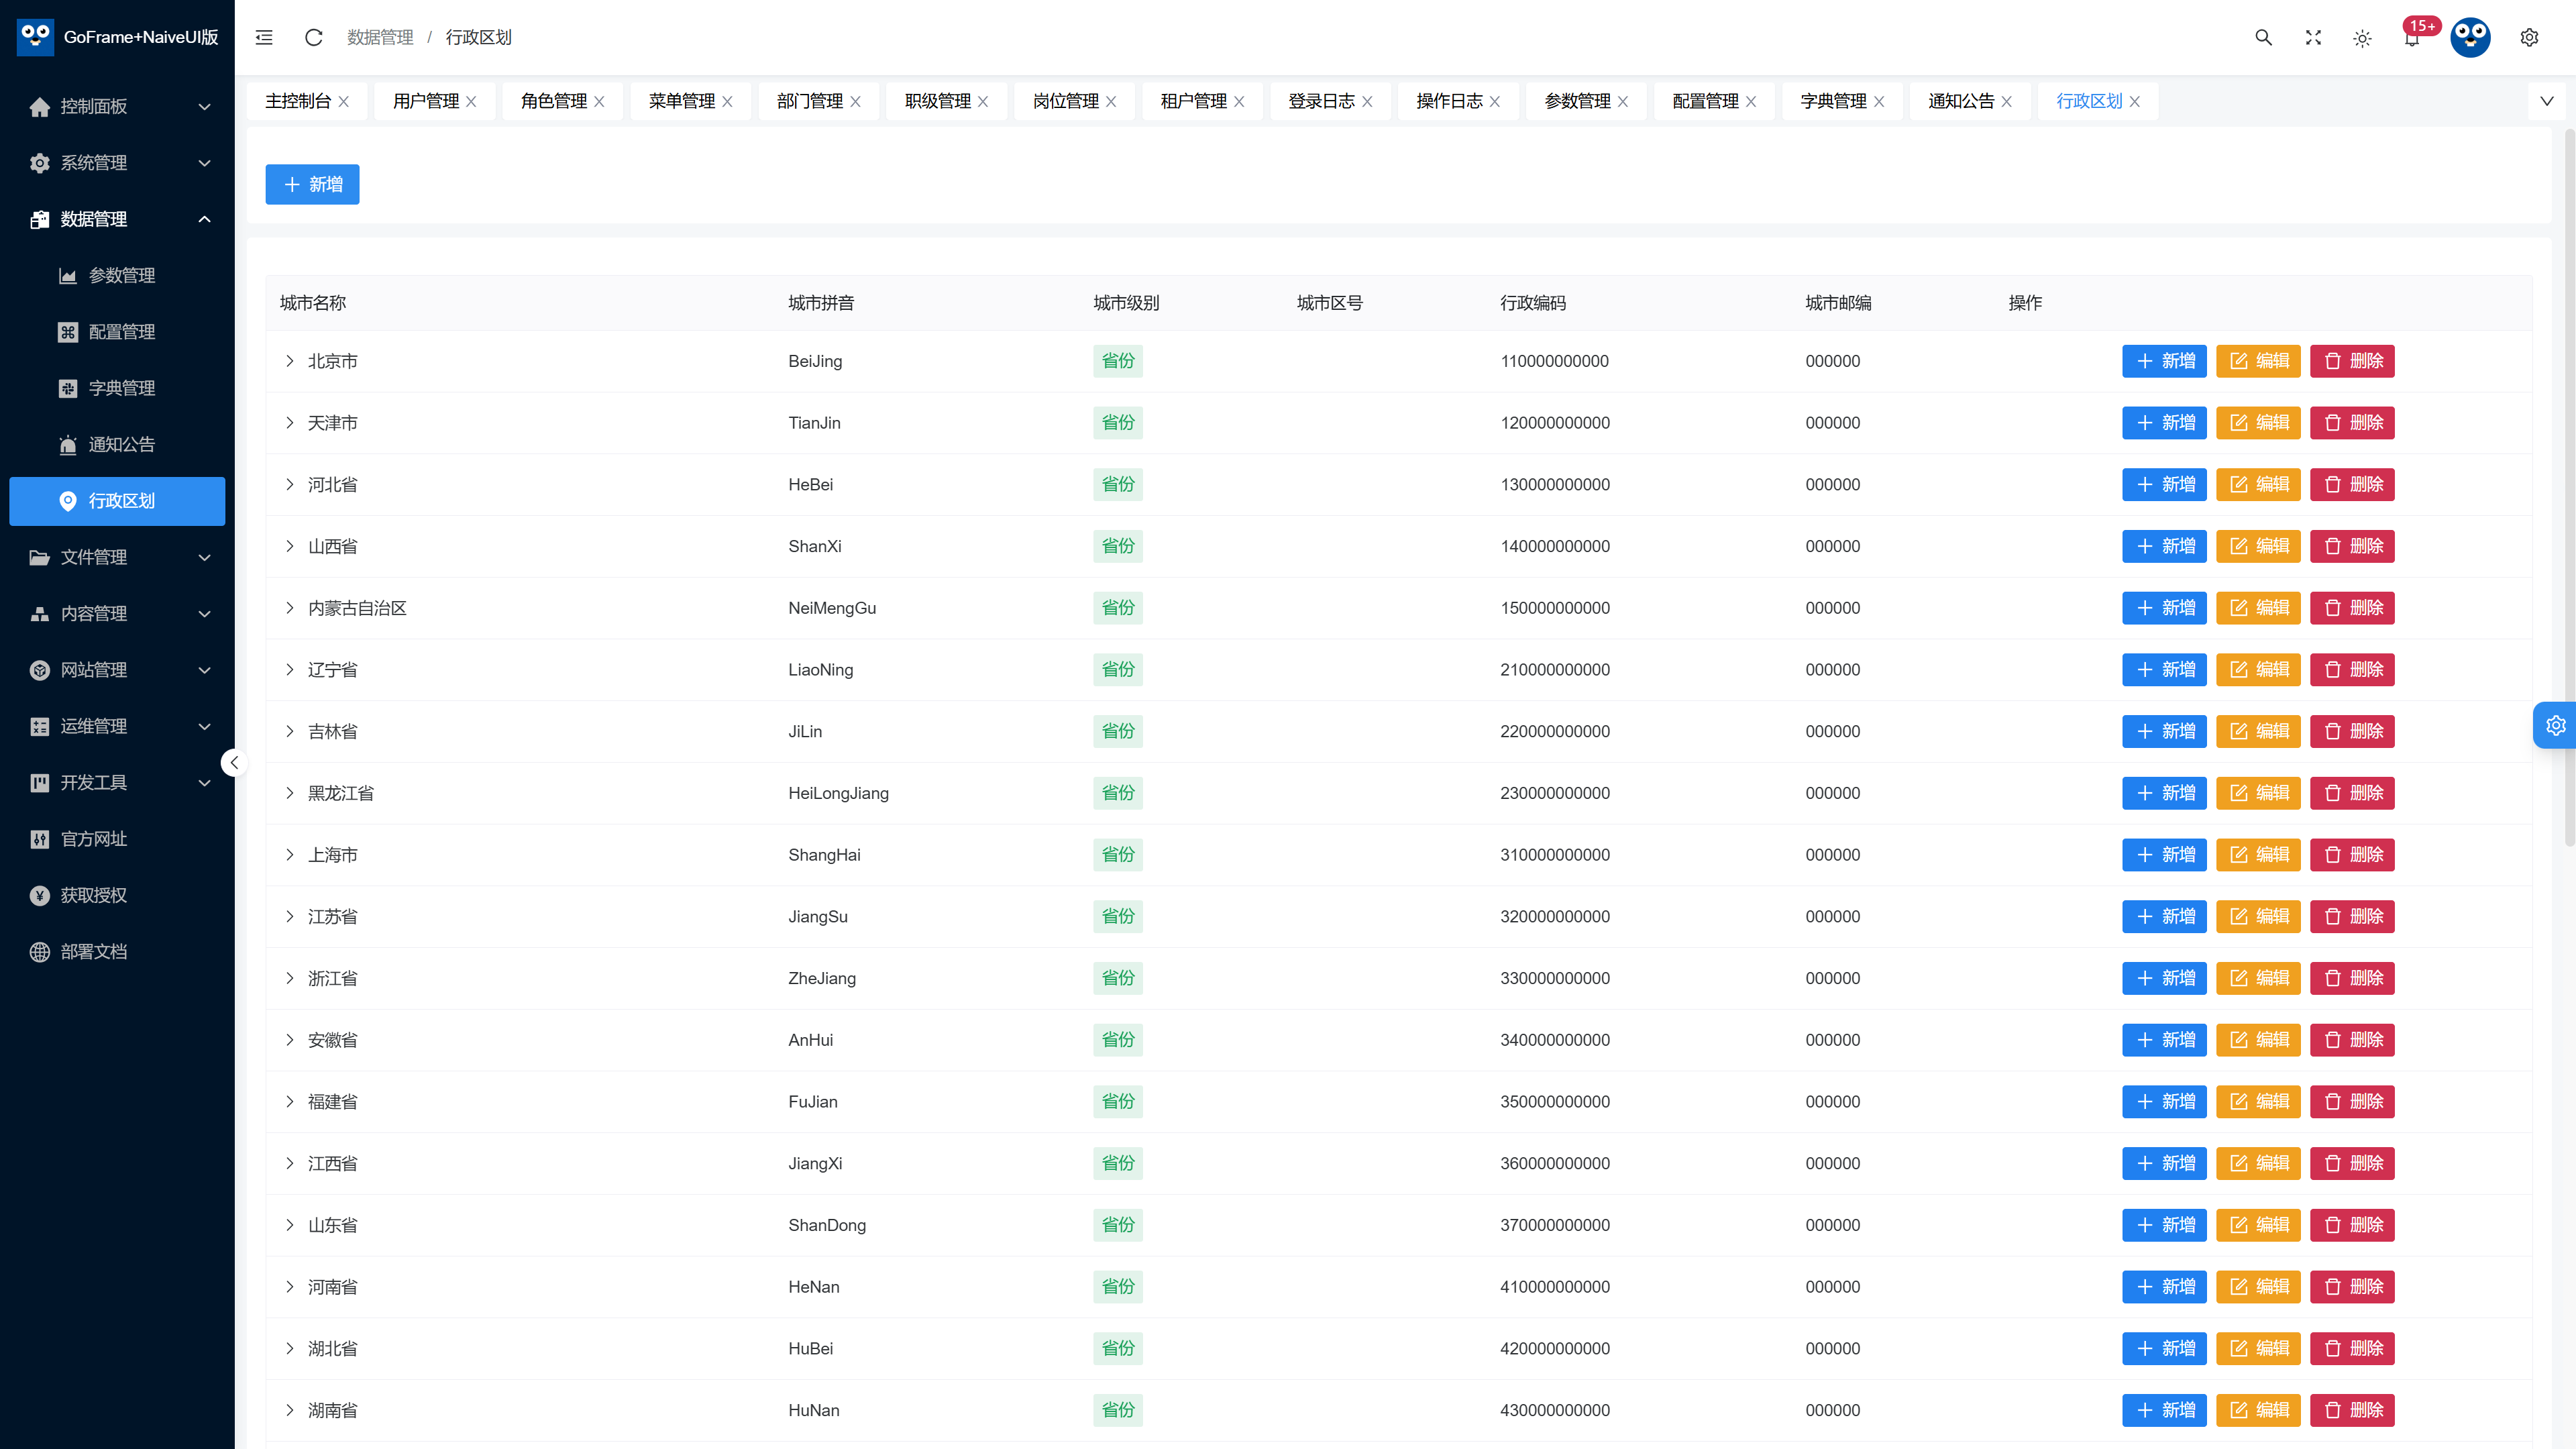Toggle fullscreen mode icon
The width and height of the screenshot is (2576, 1449).
click(2313, 37)
